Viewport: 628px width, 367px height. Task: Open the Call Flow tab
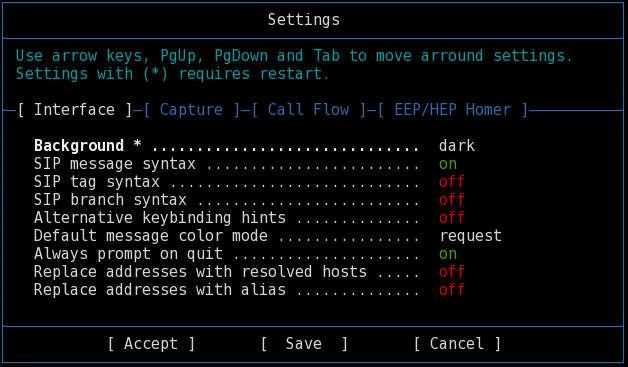pyautogui.click(x=308, y=110)
